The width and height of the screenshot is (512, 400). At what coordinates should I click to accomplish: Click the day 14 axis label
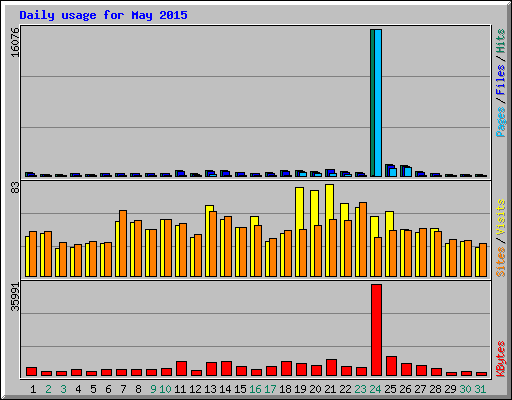pyautogui.click(x=225, y=389)
